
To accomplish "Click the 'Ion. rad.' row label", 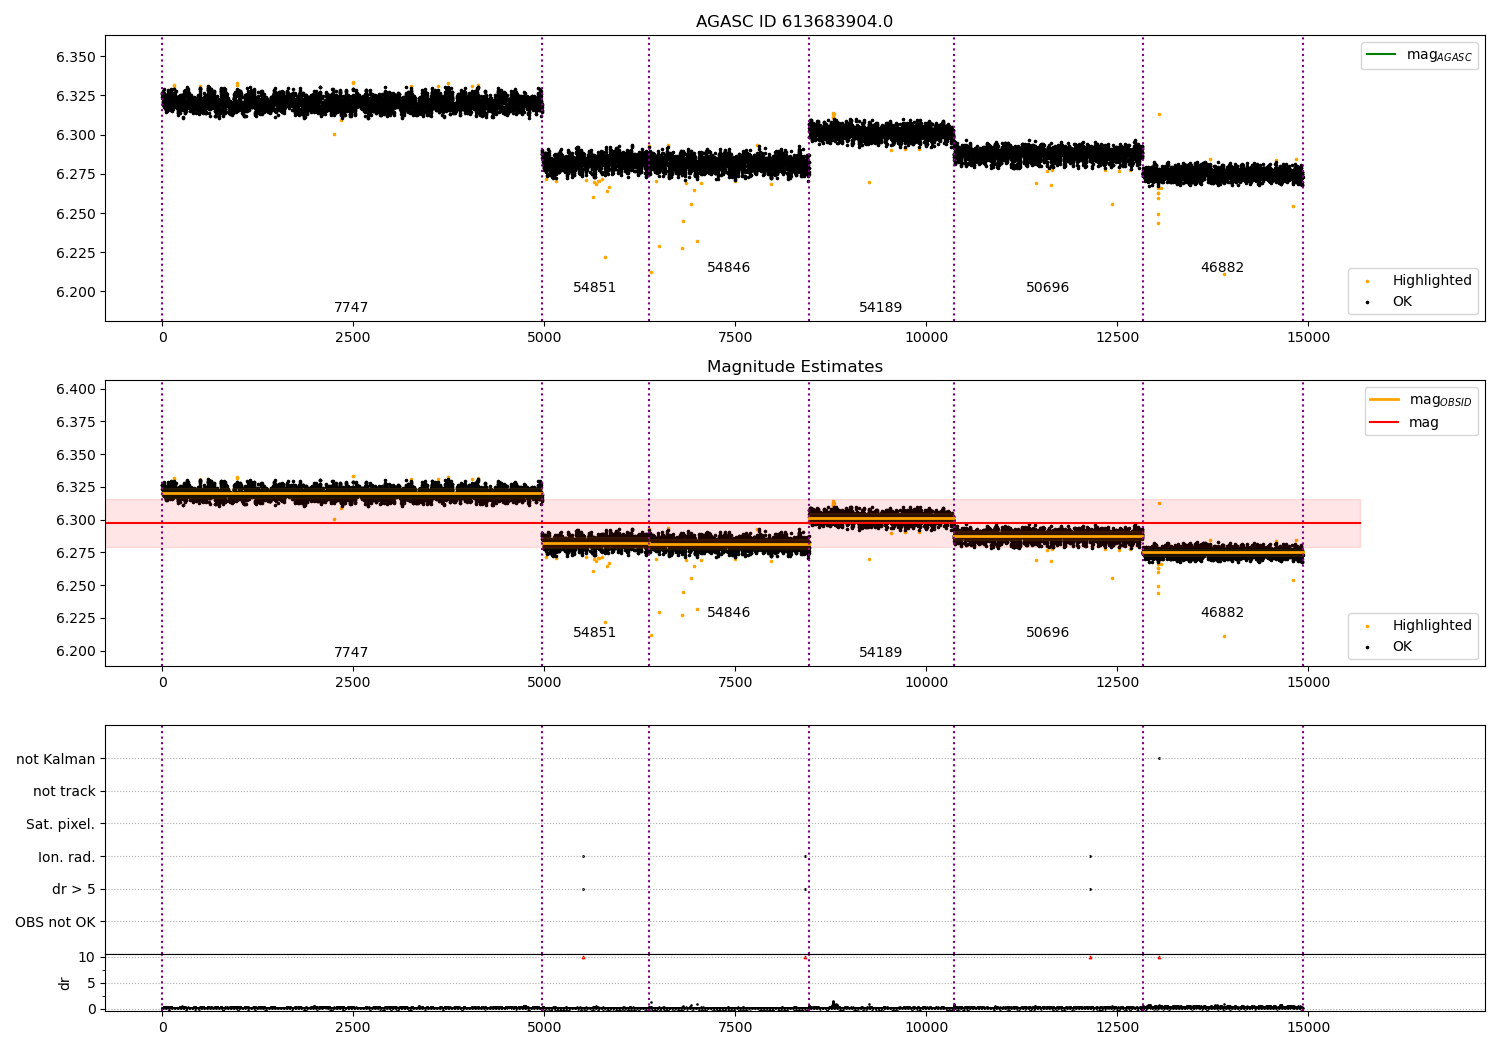I will click(67, 857).
